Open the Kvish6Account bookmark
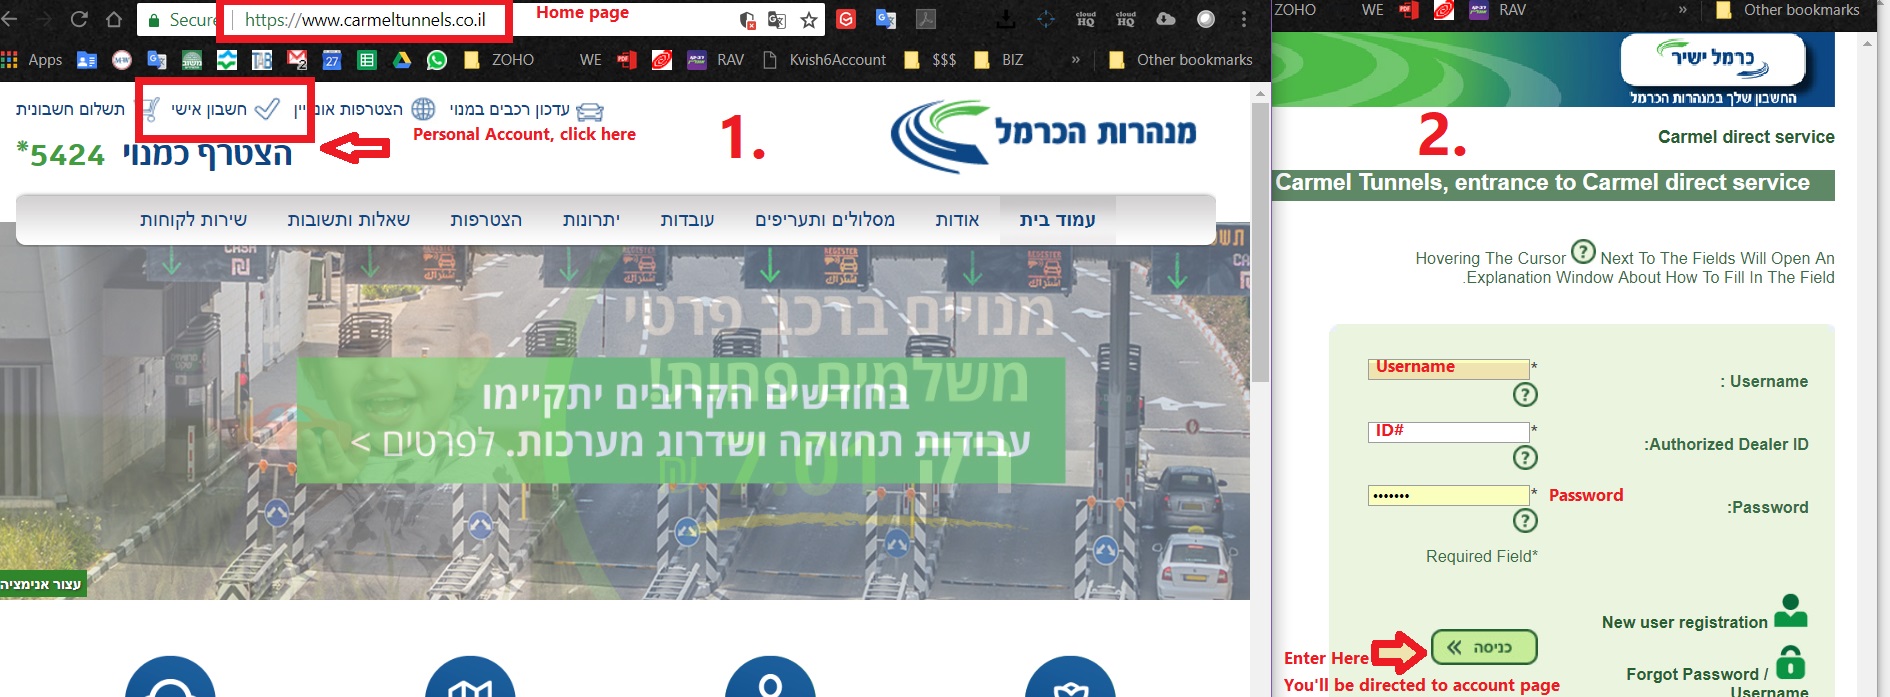 coord(825,60)
